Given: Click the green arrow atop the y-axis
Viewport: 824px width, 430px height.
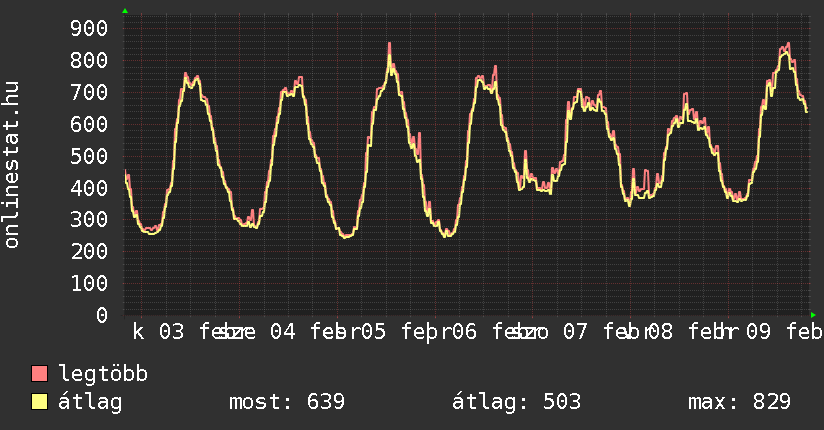Looking at the screenshot, I should [125, 11].
